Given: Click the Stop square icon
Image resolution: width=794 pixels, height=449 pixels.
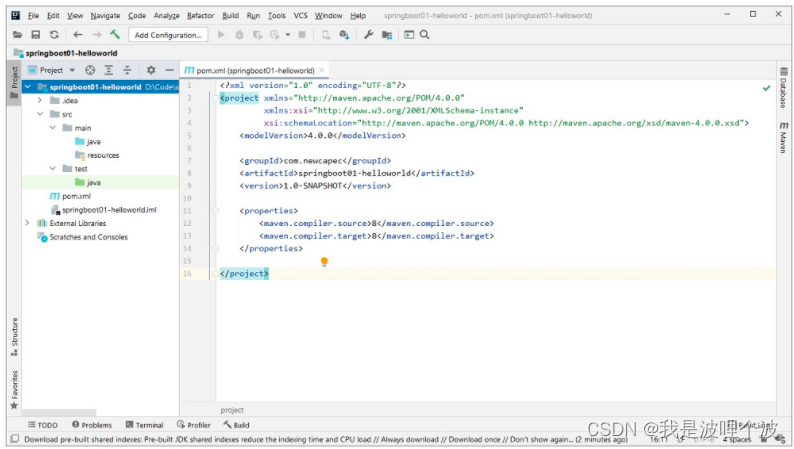Looking at the screenshot, I should pyautogui.click(x=302, y=35).
